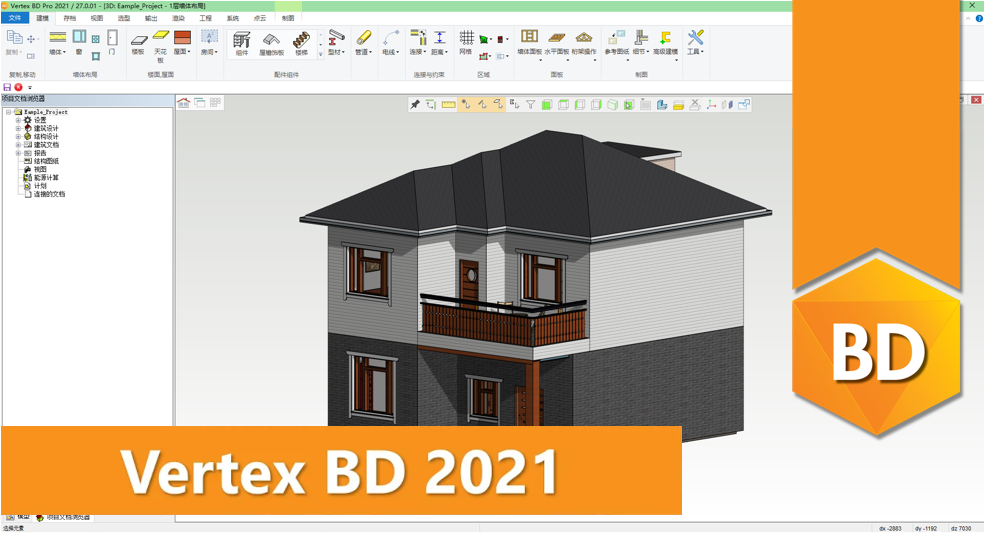Screen dimensions: 985x533
Task: Open the 文件 file menu
Action: click(x=15, y=18)
